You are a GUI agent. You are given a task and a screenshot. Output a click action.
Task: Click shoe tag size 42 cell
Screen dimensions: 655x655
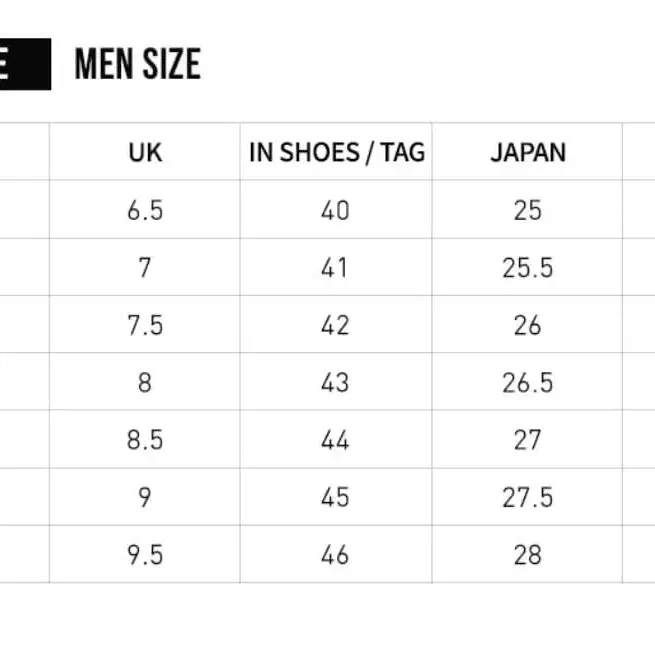pos(336,325)
